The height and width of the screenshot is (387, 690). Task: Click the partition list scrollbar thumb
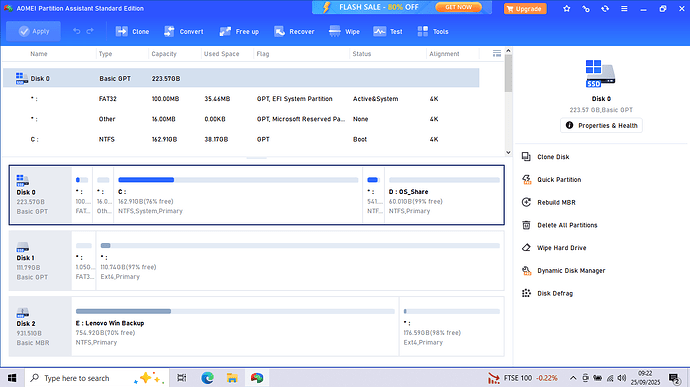coord(508,74)
